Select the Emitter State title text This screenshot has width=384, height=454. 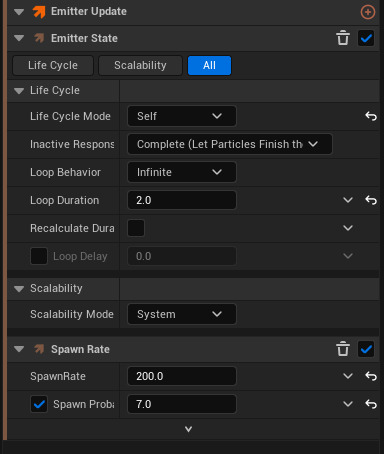pyautogui.click(x=84, y=38)
